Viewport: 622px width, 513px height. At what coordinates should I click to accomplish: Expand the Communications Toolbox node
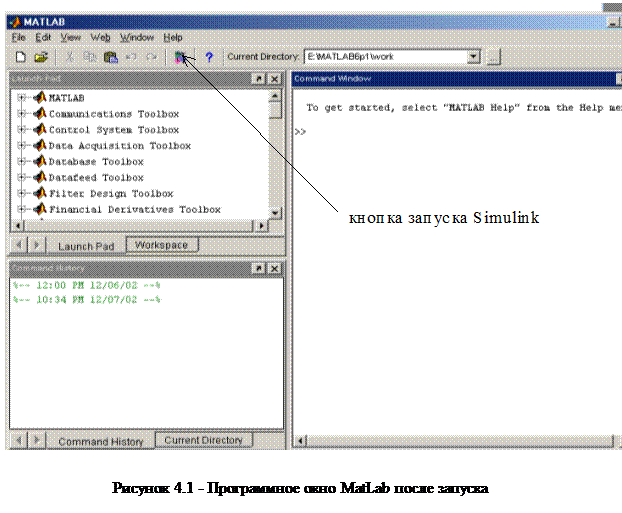(22, 113)
